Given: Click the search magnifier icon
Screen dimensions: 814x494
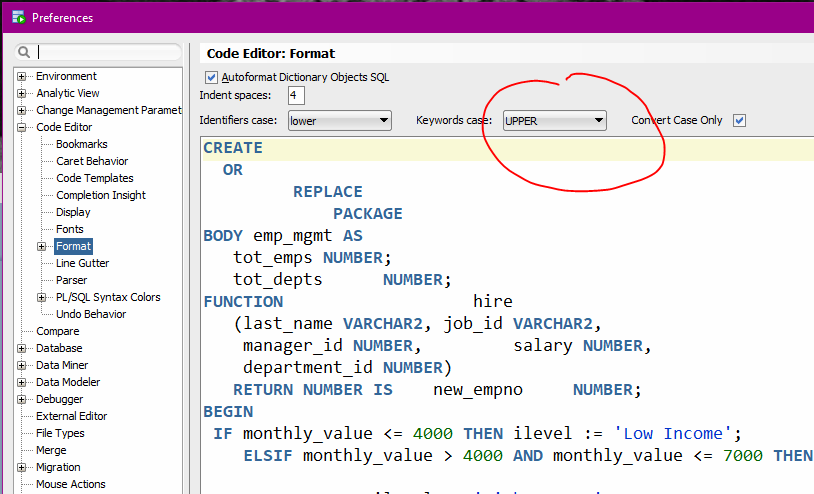Looking at the screenshot, I should (24, 52).
